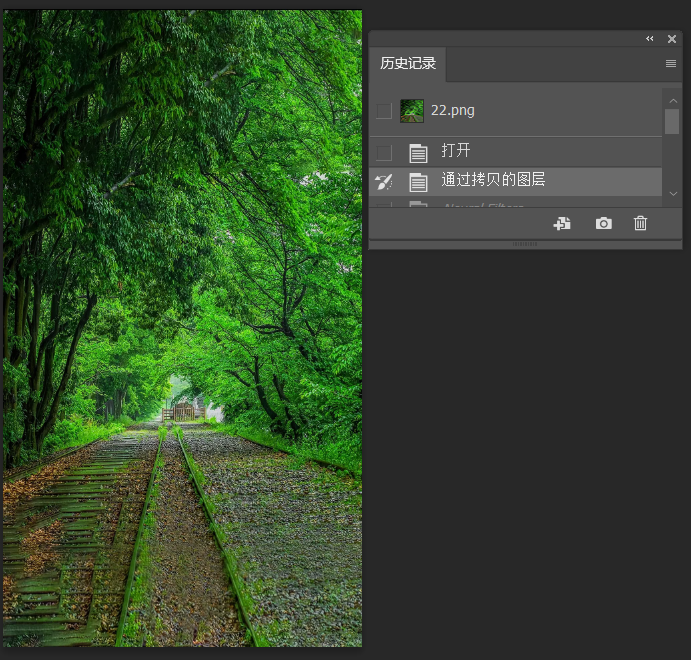Click the 22.png snapshot name

pyautogui.click(x=453, y=110)
